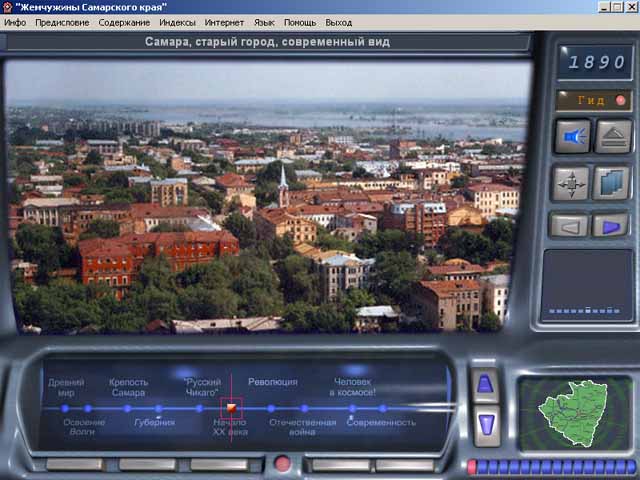This screenshot has width=640, height=480.
Task: Open the Содержание menu
Action: (124, 22)
